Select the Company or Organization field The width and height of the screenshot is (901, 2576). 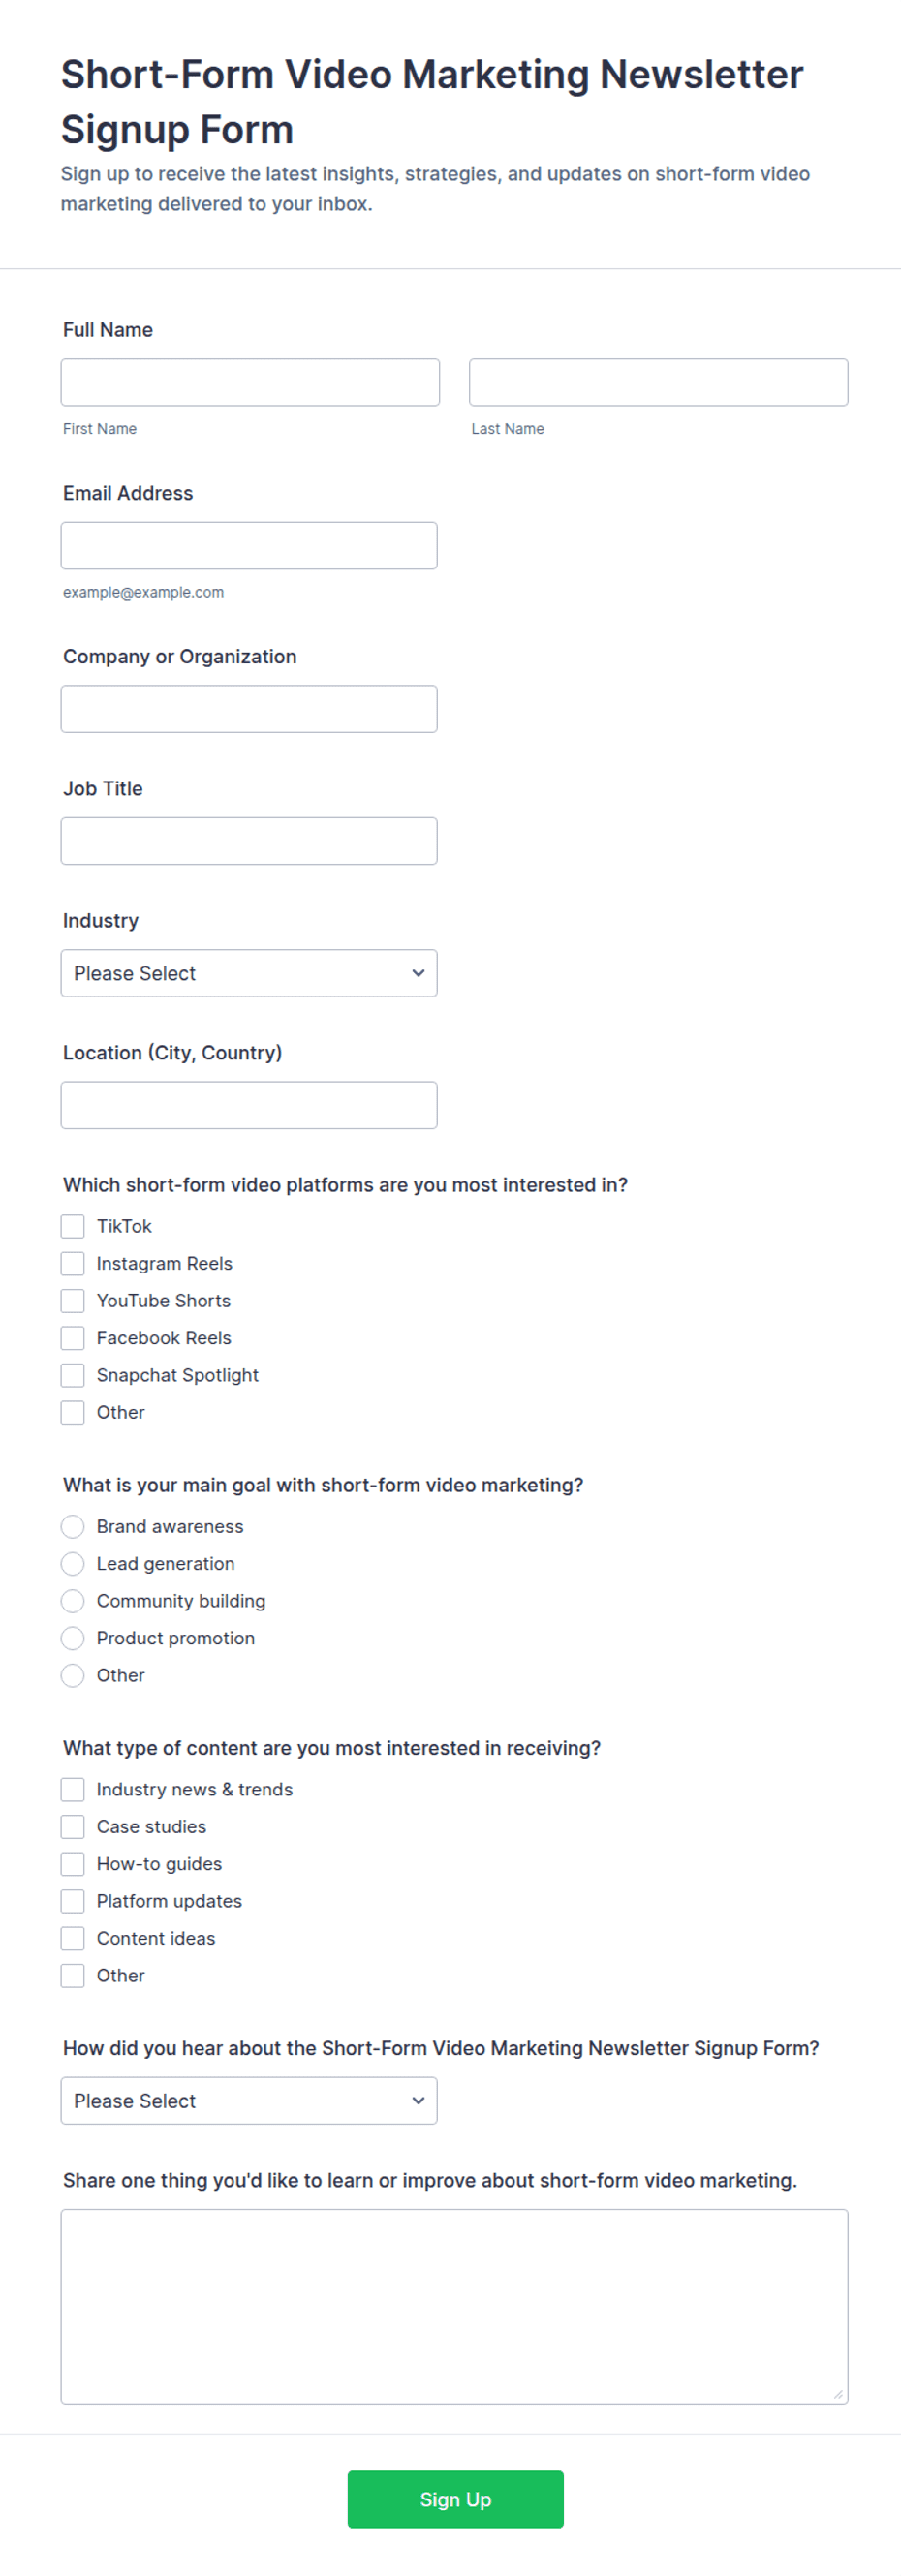click(x=249, y=708)
